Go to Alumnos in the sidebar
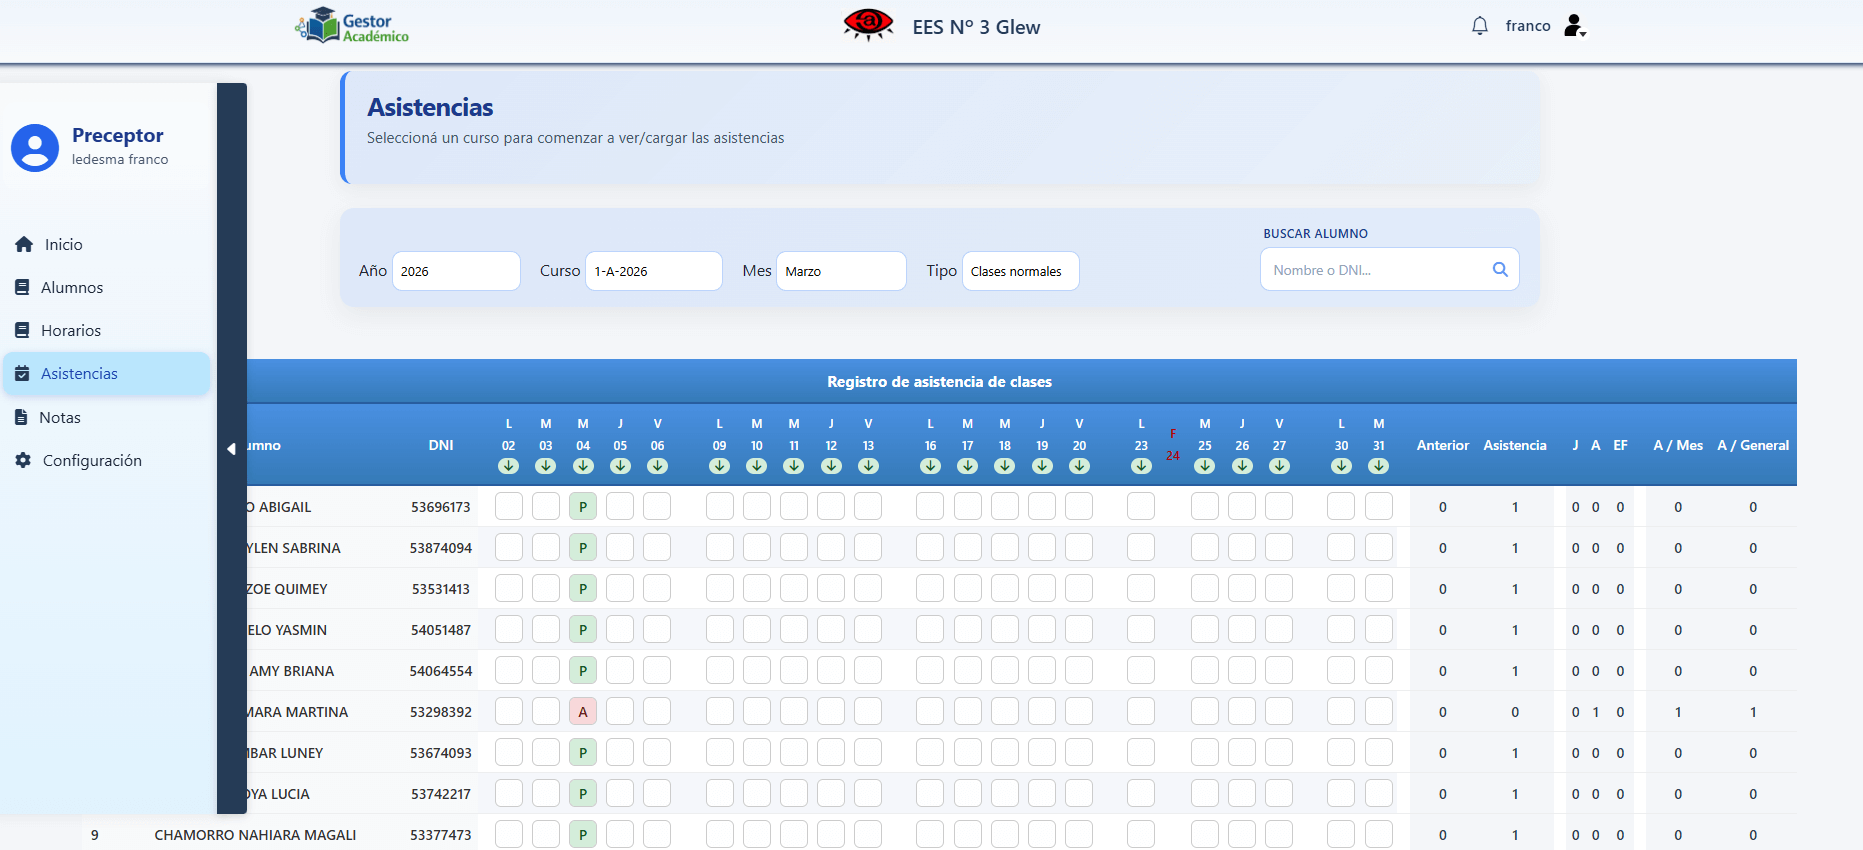Screen dimensions: 1863x850 click(71, 288)
